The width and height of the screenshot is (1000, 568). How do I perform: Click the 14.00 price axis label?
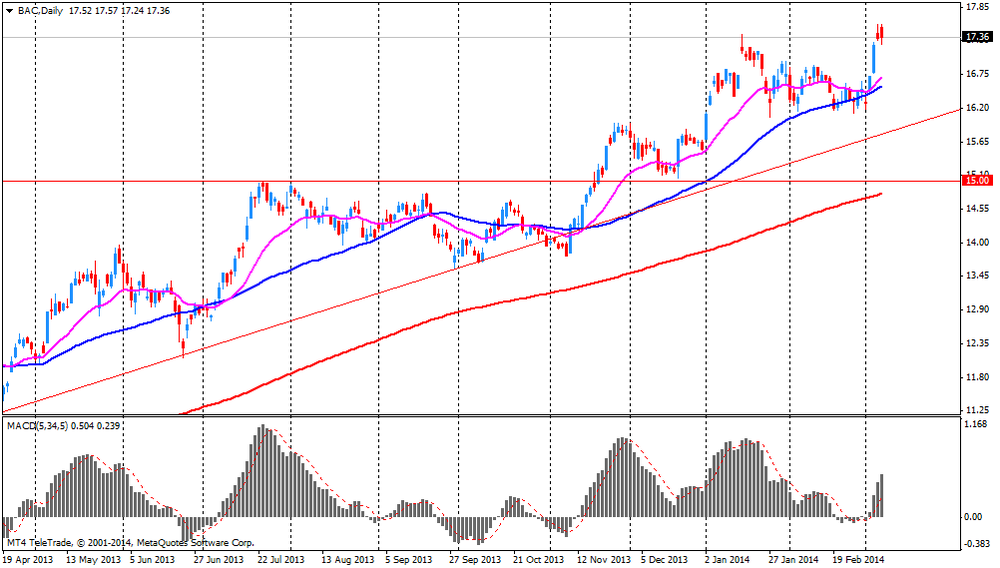[x=977, y=242]
